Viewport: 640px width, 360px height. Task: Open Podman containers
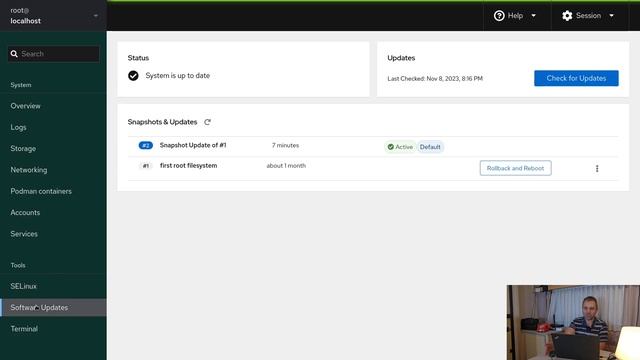coord(53,191)
